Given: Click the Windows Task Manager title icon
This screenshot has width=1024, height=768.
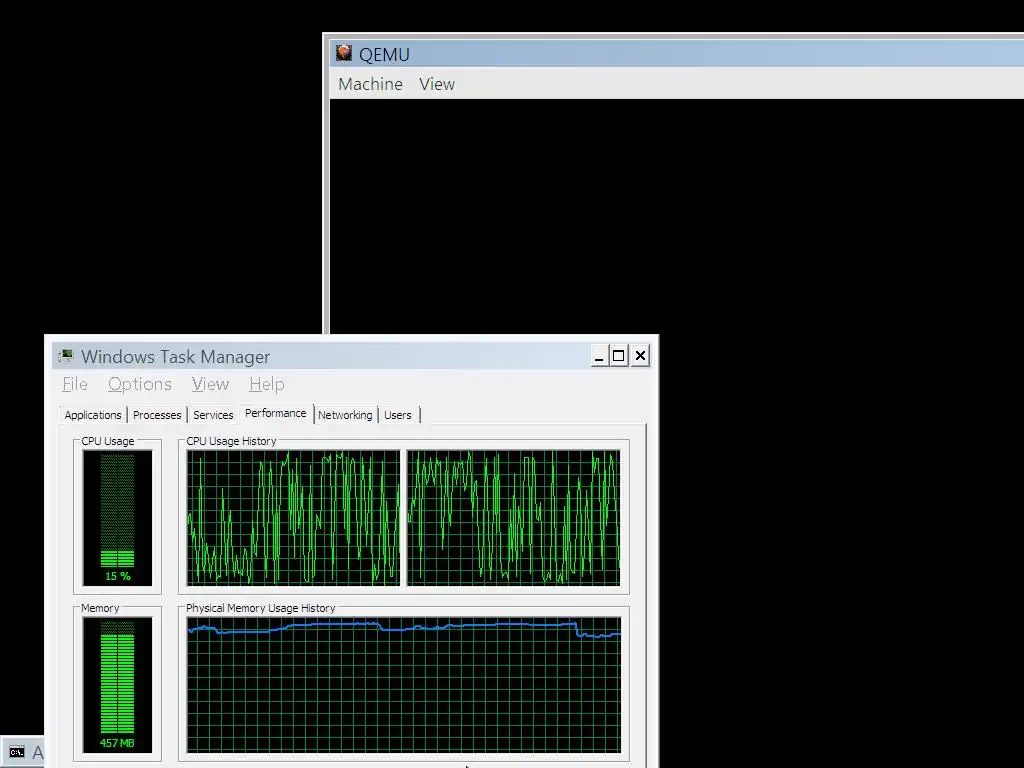Looking at the screenshot, I should click(x=65, y=356).
